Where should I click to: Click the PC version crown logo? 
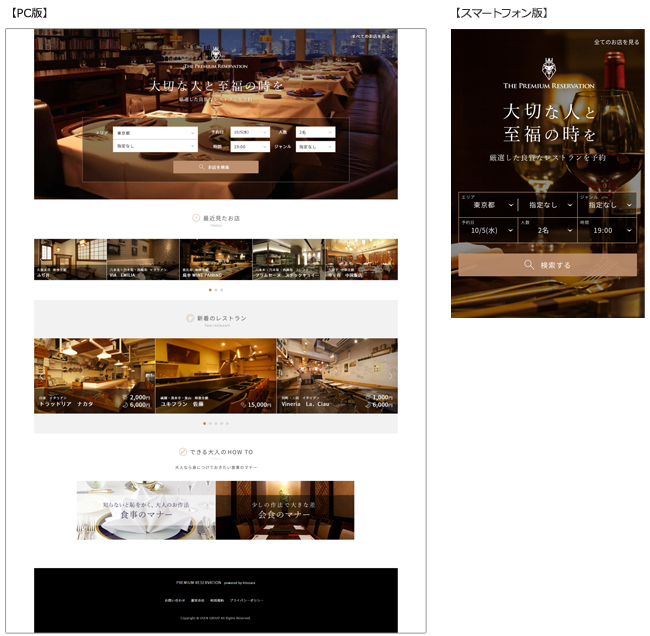(x=216, y=54)
